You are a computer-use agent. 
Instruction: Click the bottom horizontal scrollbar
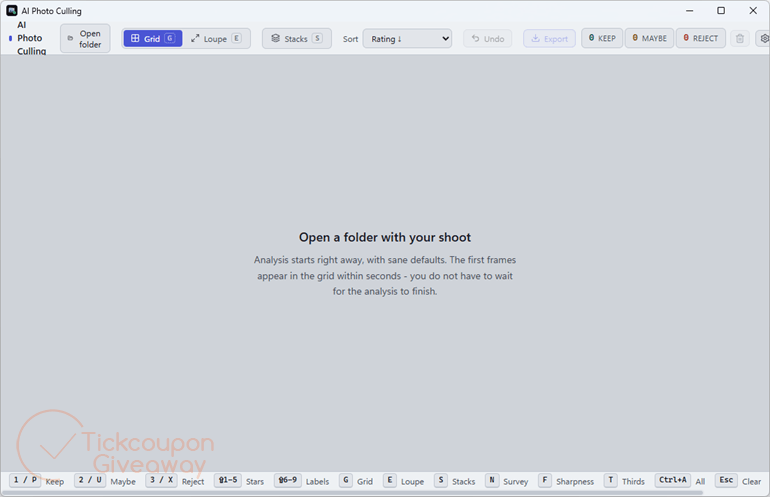(x=352, y=493)
